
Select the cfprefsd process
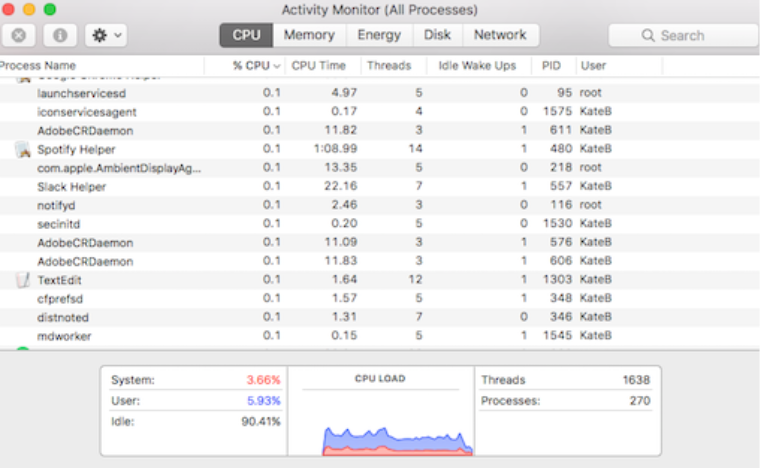pos(60,299)
